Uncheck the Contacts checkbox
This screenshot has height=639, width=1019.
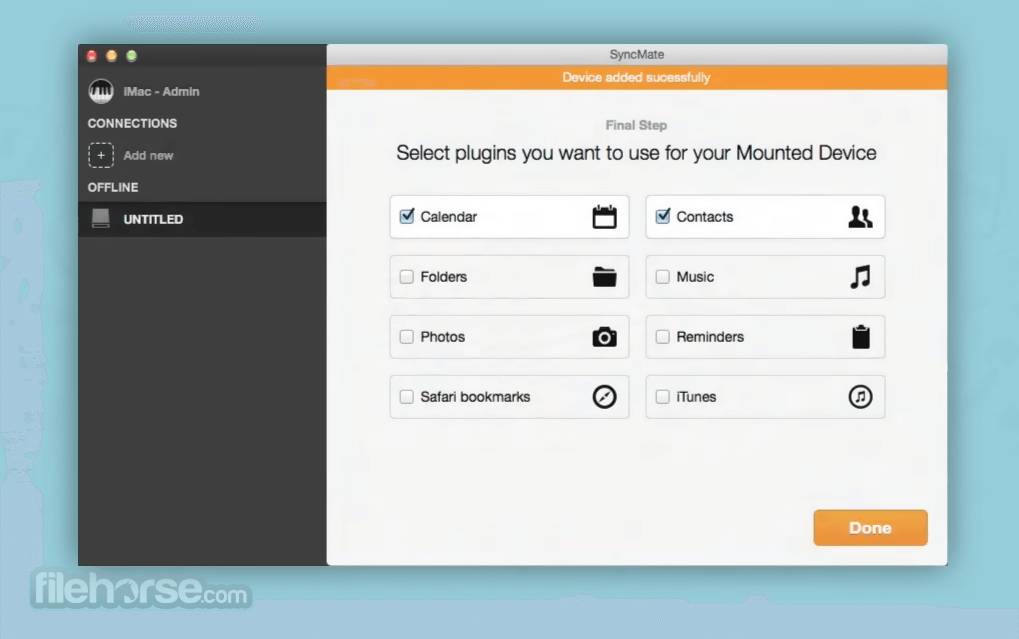pyautogui.click(x=663, y=216)
